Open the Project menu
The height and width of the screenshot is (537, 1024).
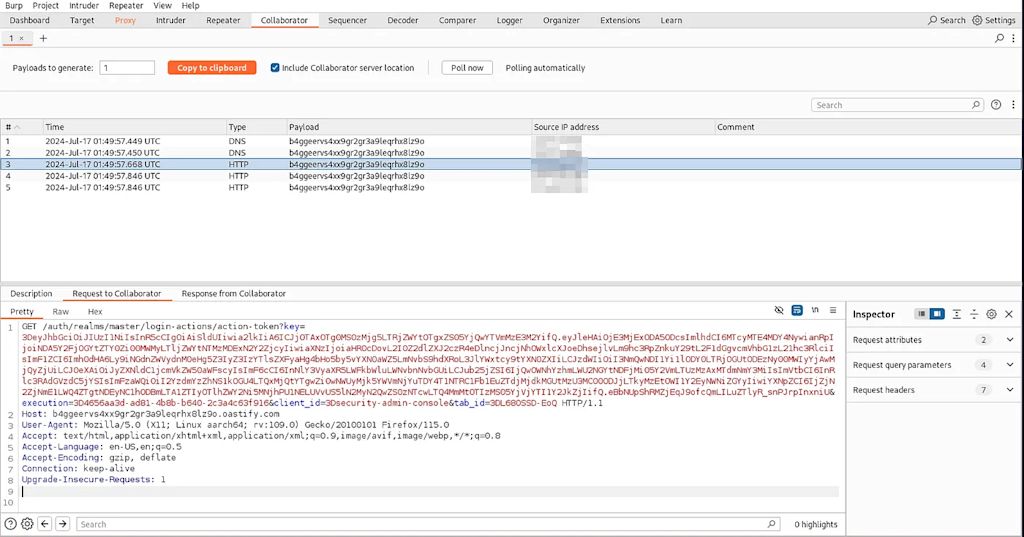coord(46,5)
